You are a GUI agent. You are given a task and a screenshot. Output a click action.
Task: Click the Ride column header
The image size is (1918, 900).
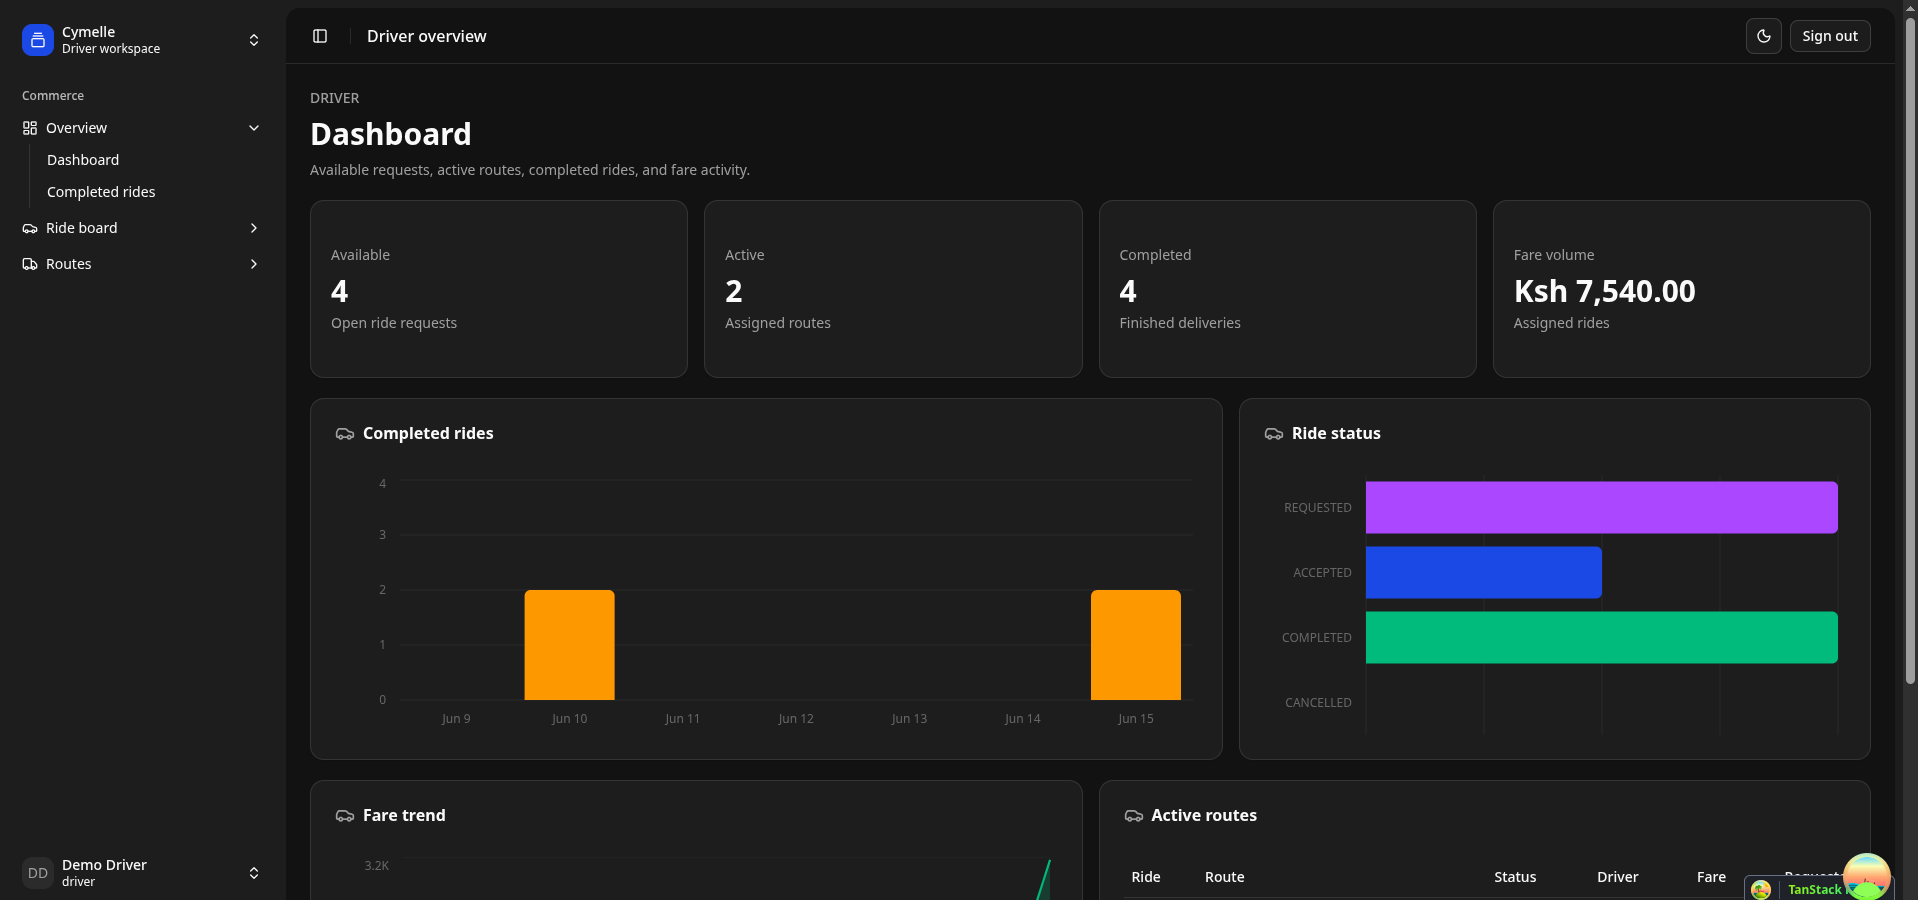[1146, 877]
